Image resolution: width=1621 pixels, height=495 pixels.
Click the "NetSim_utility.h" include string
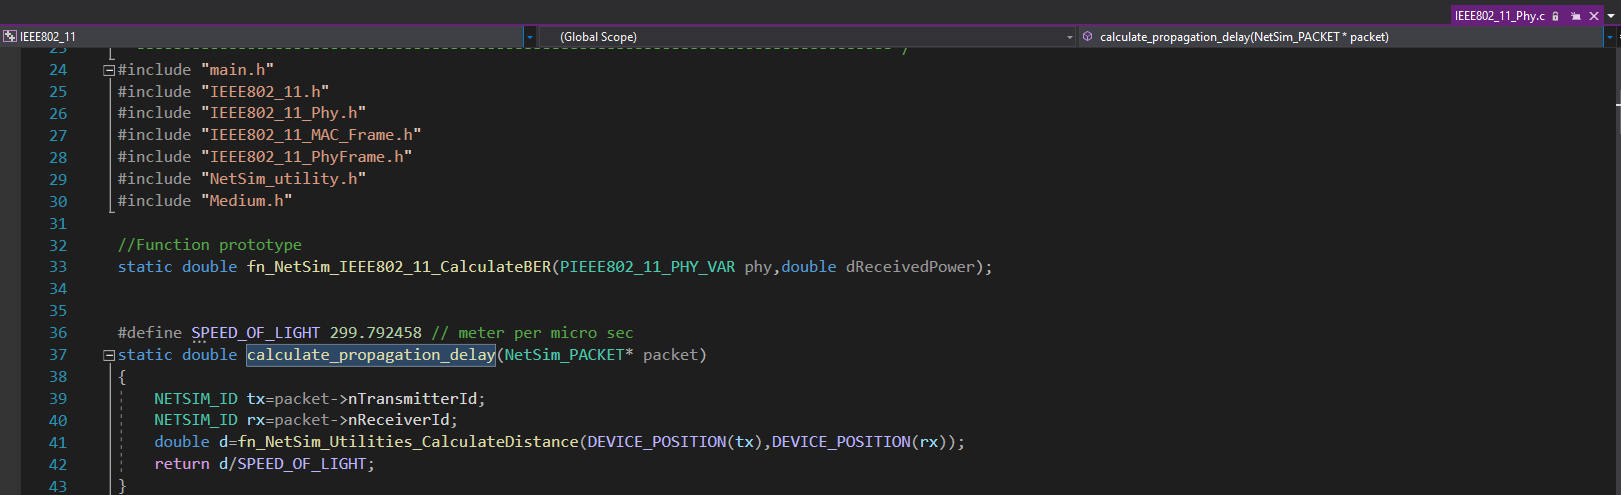(x=283, y=179)
